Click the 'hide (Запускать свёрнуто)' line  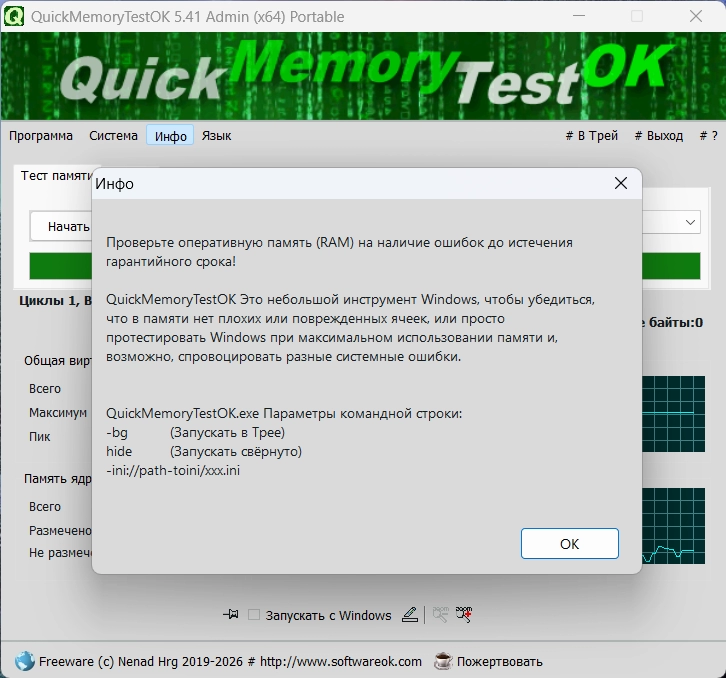click(204, 452)
